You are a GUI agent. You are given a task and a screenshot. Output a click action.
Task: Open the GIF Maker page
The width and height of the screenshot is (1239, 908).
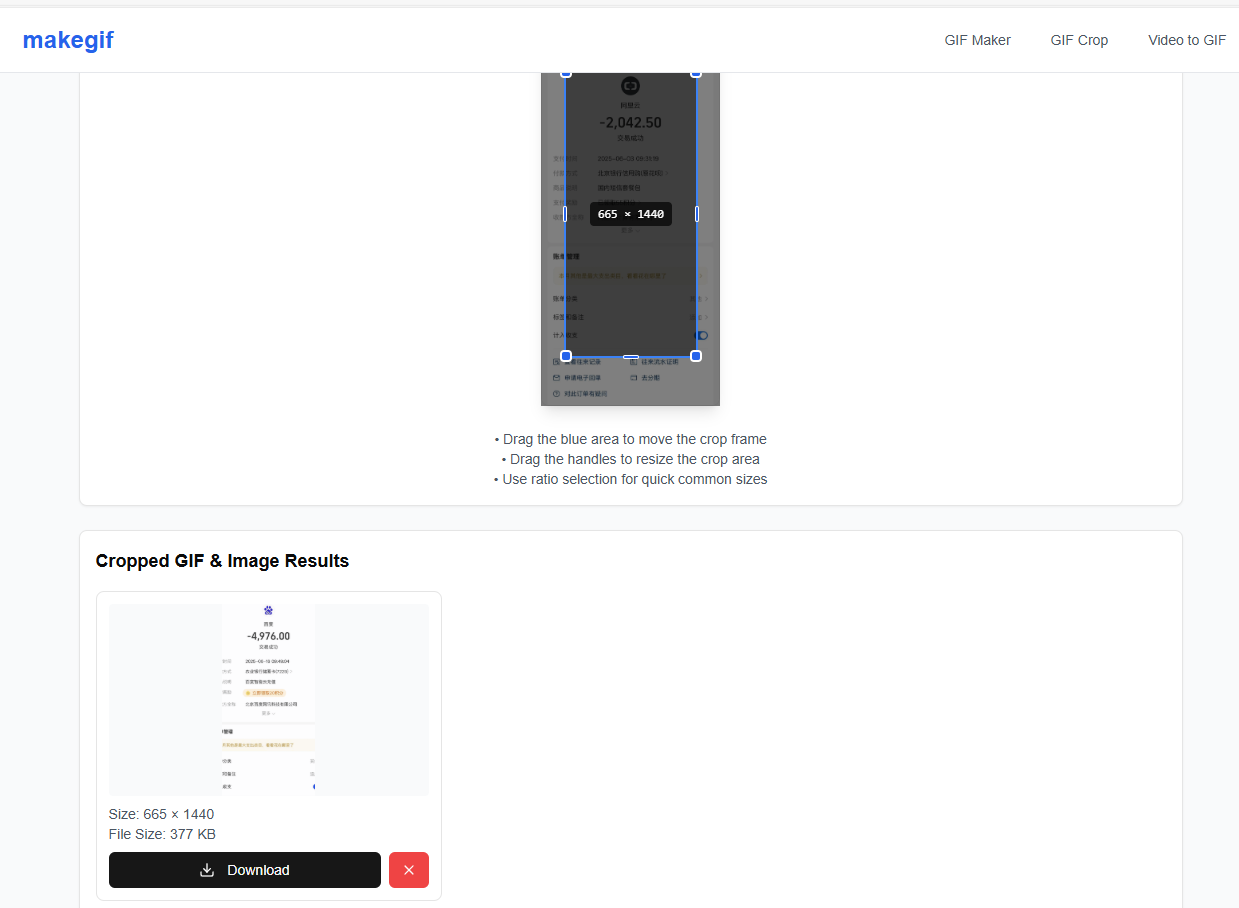977,41
